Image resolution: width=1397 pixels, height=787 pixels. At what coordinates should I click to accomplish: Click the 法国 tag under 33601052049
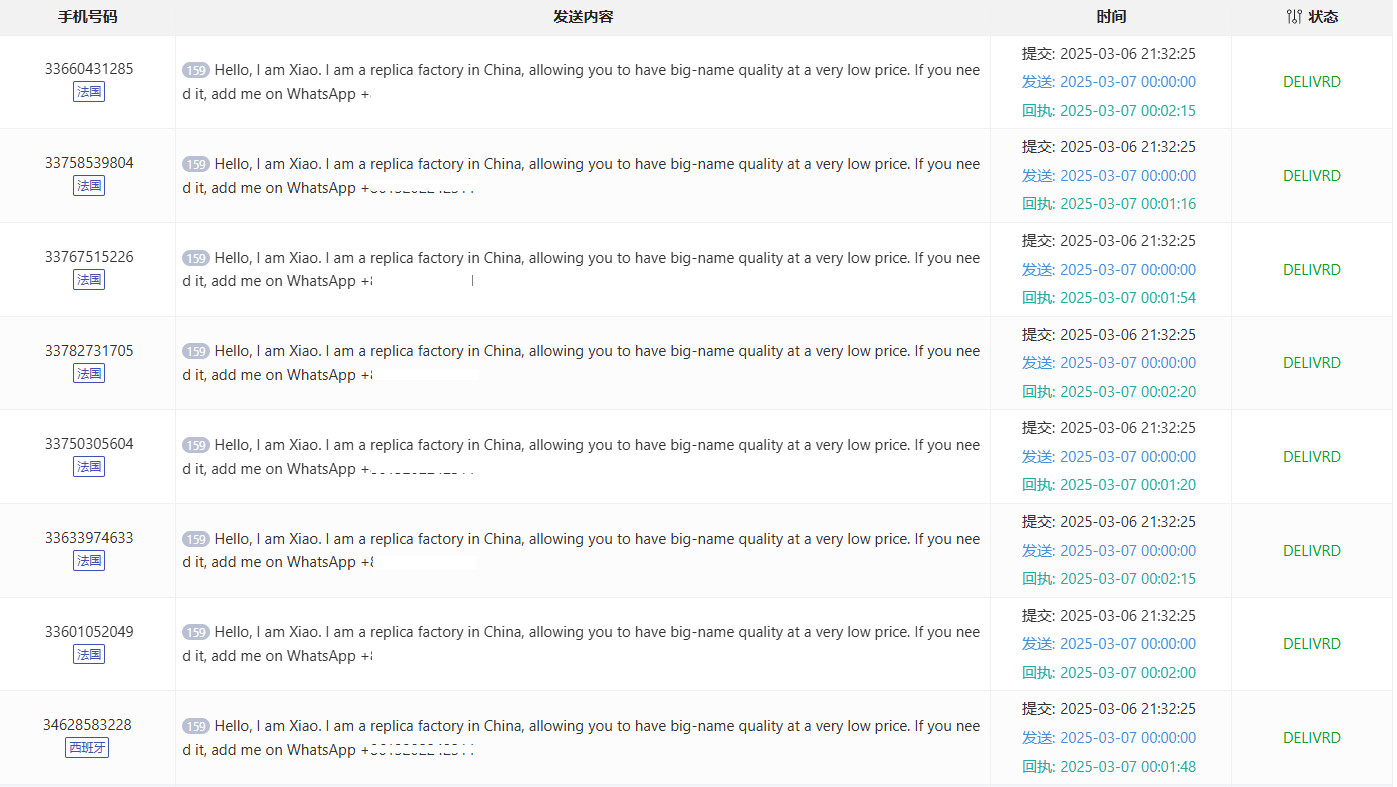(x=89, y=655)
